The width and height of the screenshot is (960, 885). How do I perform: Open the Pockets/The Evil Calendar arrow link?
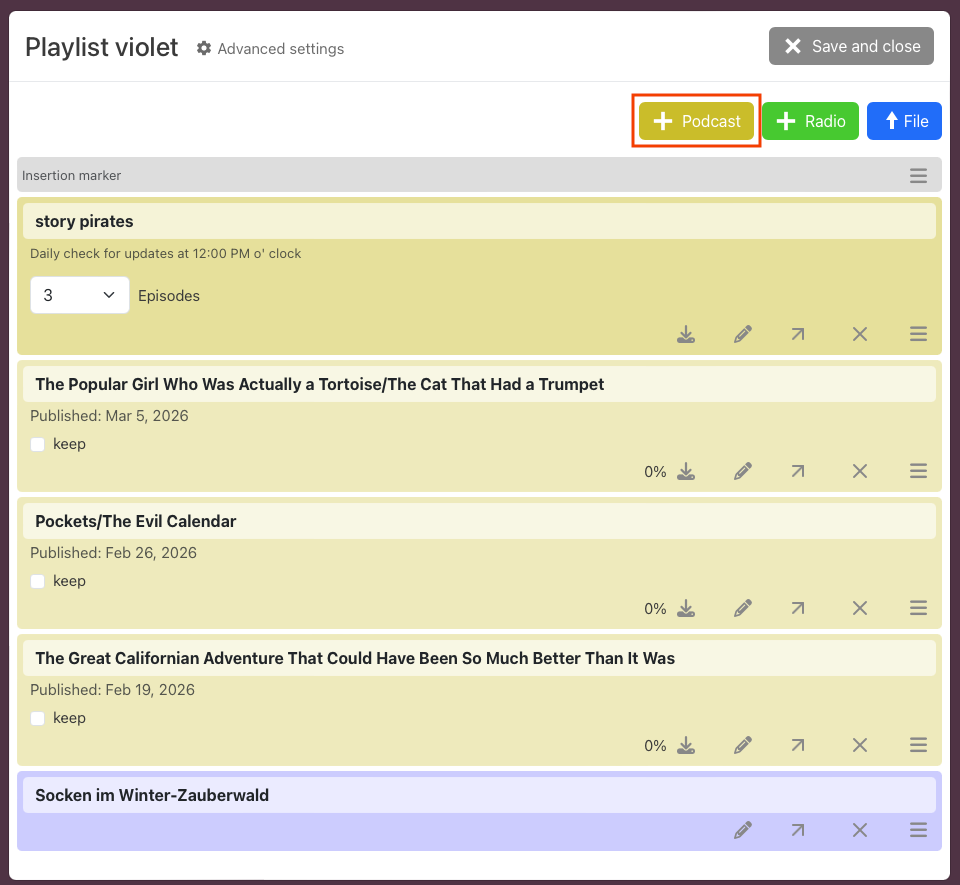(x=797, y=608)
